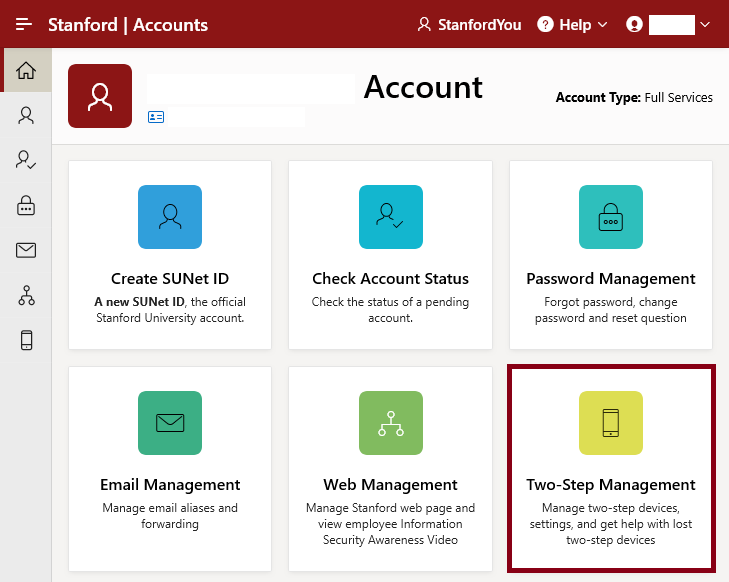
Task: Select sidebar Password lock icon
Action: coord(26,205)
